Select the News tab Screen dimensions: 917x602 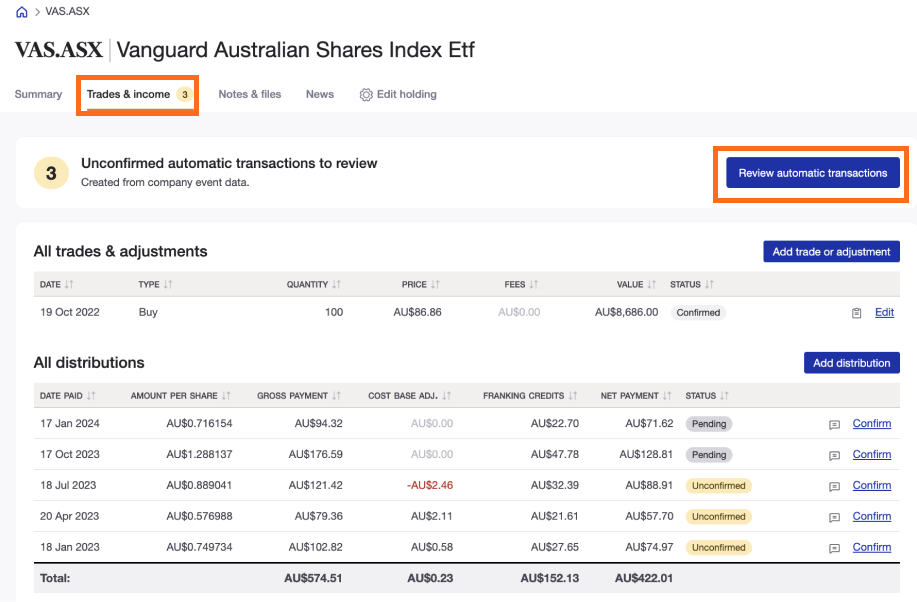coord(319,94)
